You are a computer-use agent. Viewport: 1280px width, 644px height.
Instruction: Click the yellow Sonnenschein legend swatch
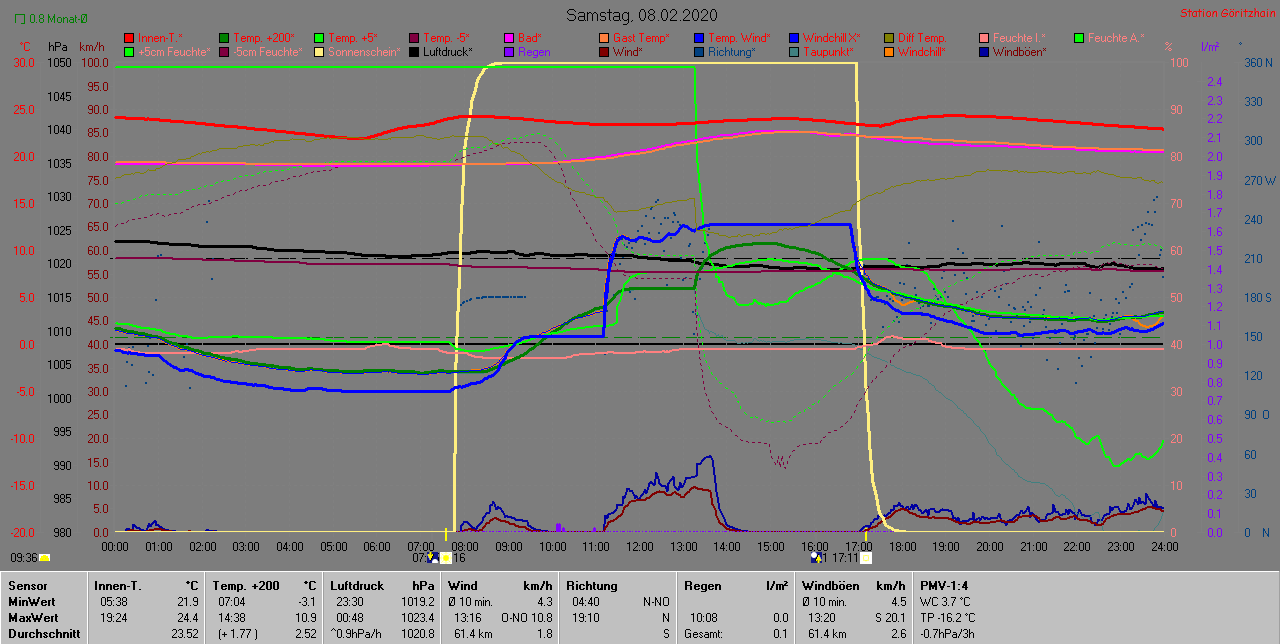click(320, 52)
